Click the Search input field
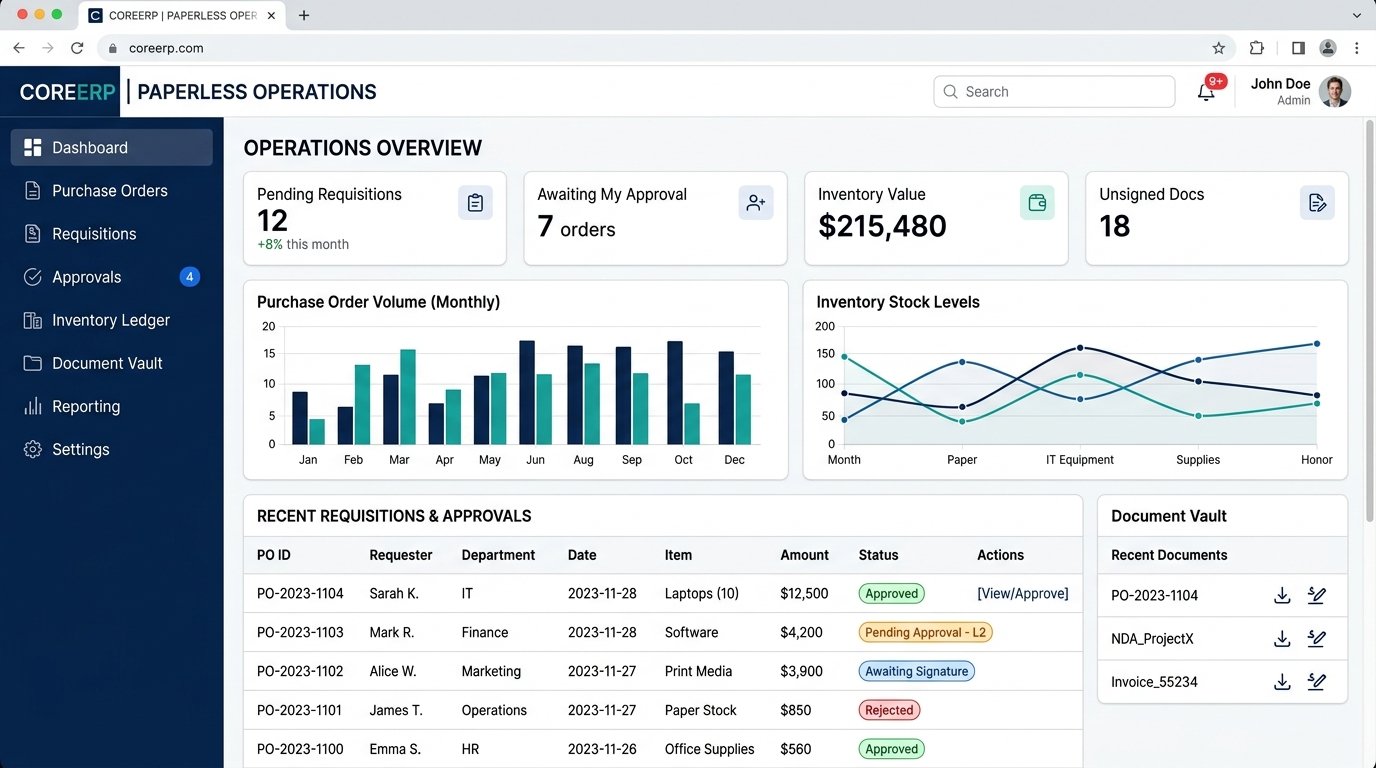This screenshot has height=768, width=1376. [x=1054, y=92]
